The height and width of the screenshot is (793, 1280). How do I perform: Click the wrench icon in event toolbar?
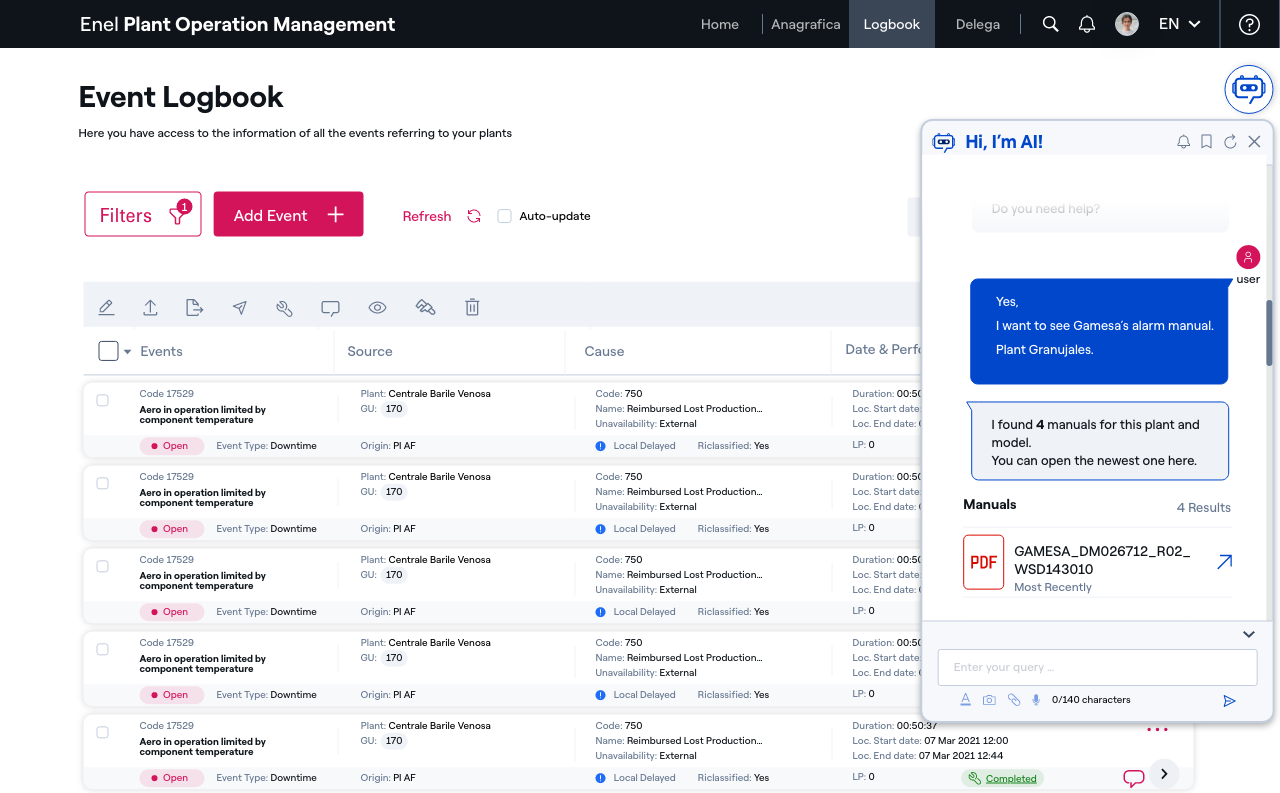tap(284, 308)
